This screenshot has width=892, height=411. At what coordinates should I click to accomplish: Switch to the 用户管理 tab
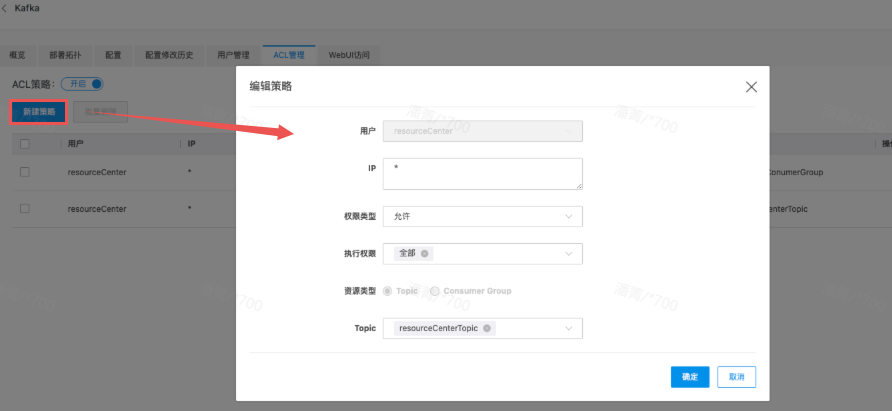click(x=233, y=55)
